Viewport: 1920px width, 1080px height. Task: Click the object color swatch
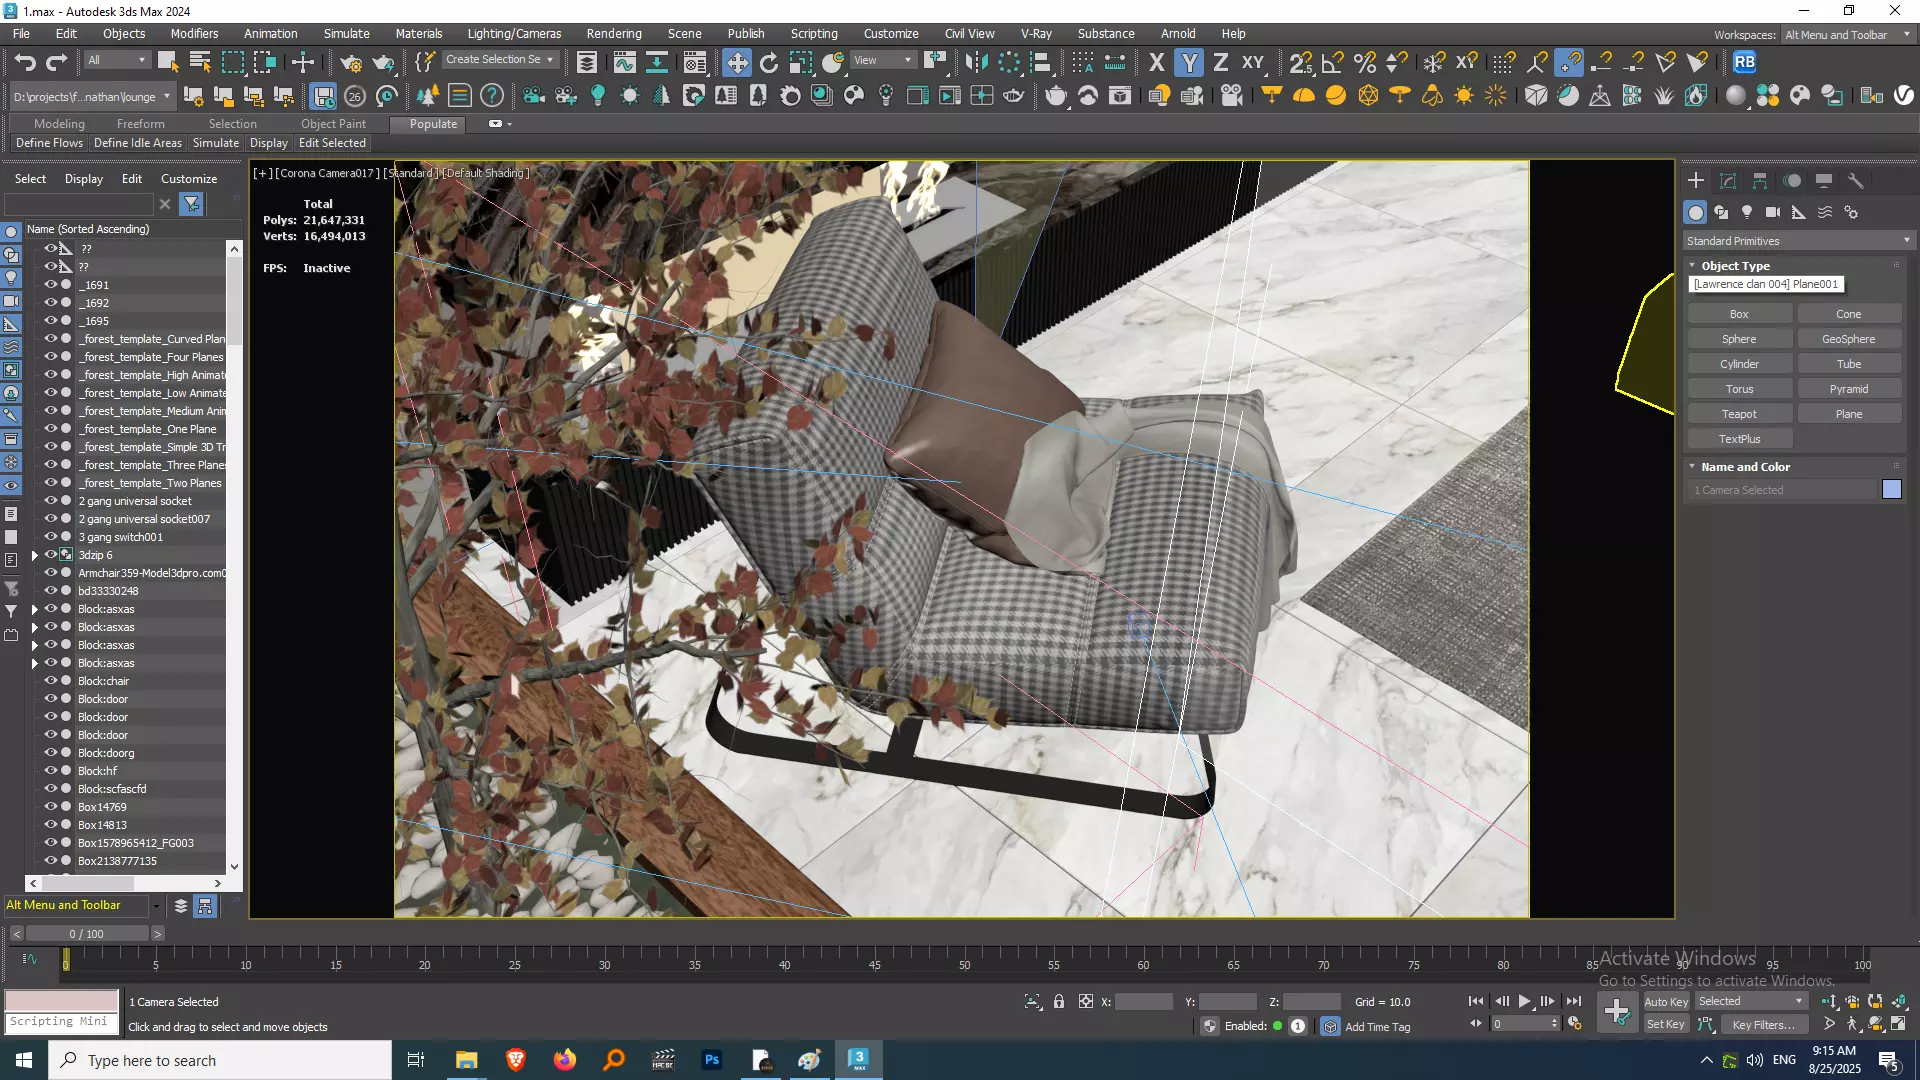coord(1891,490)
